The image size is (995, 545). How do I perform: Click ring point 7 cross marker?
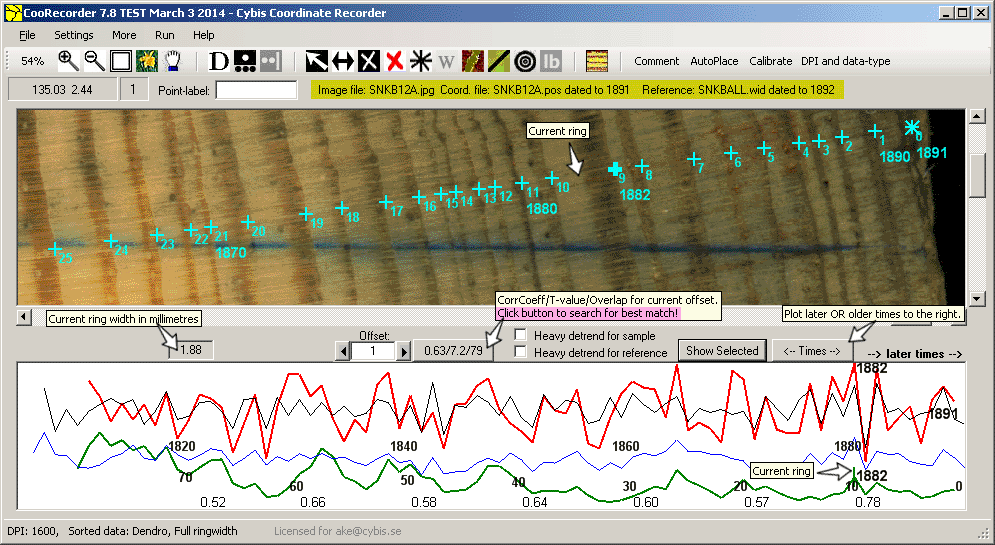click(x=694, y=159)
